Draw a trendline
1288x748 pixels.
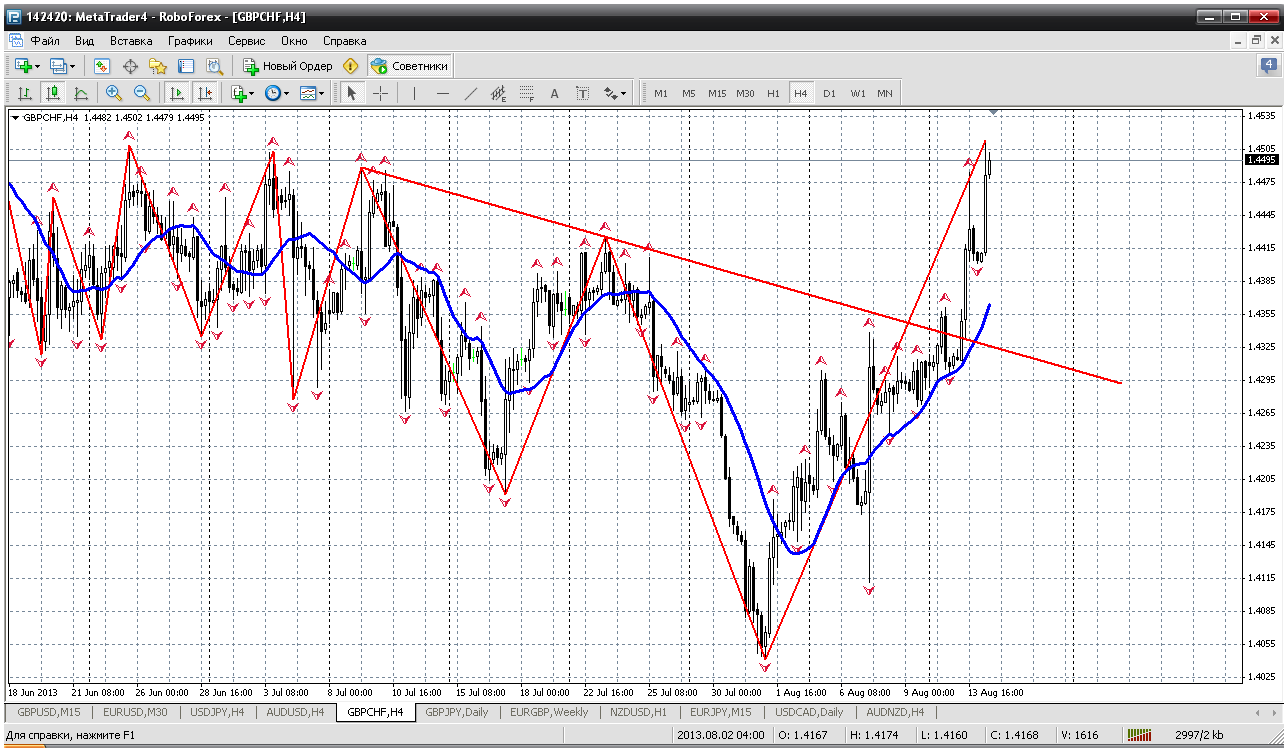(x=471, y=93)
